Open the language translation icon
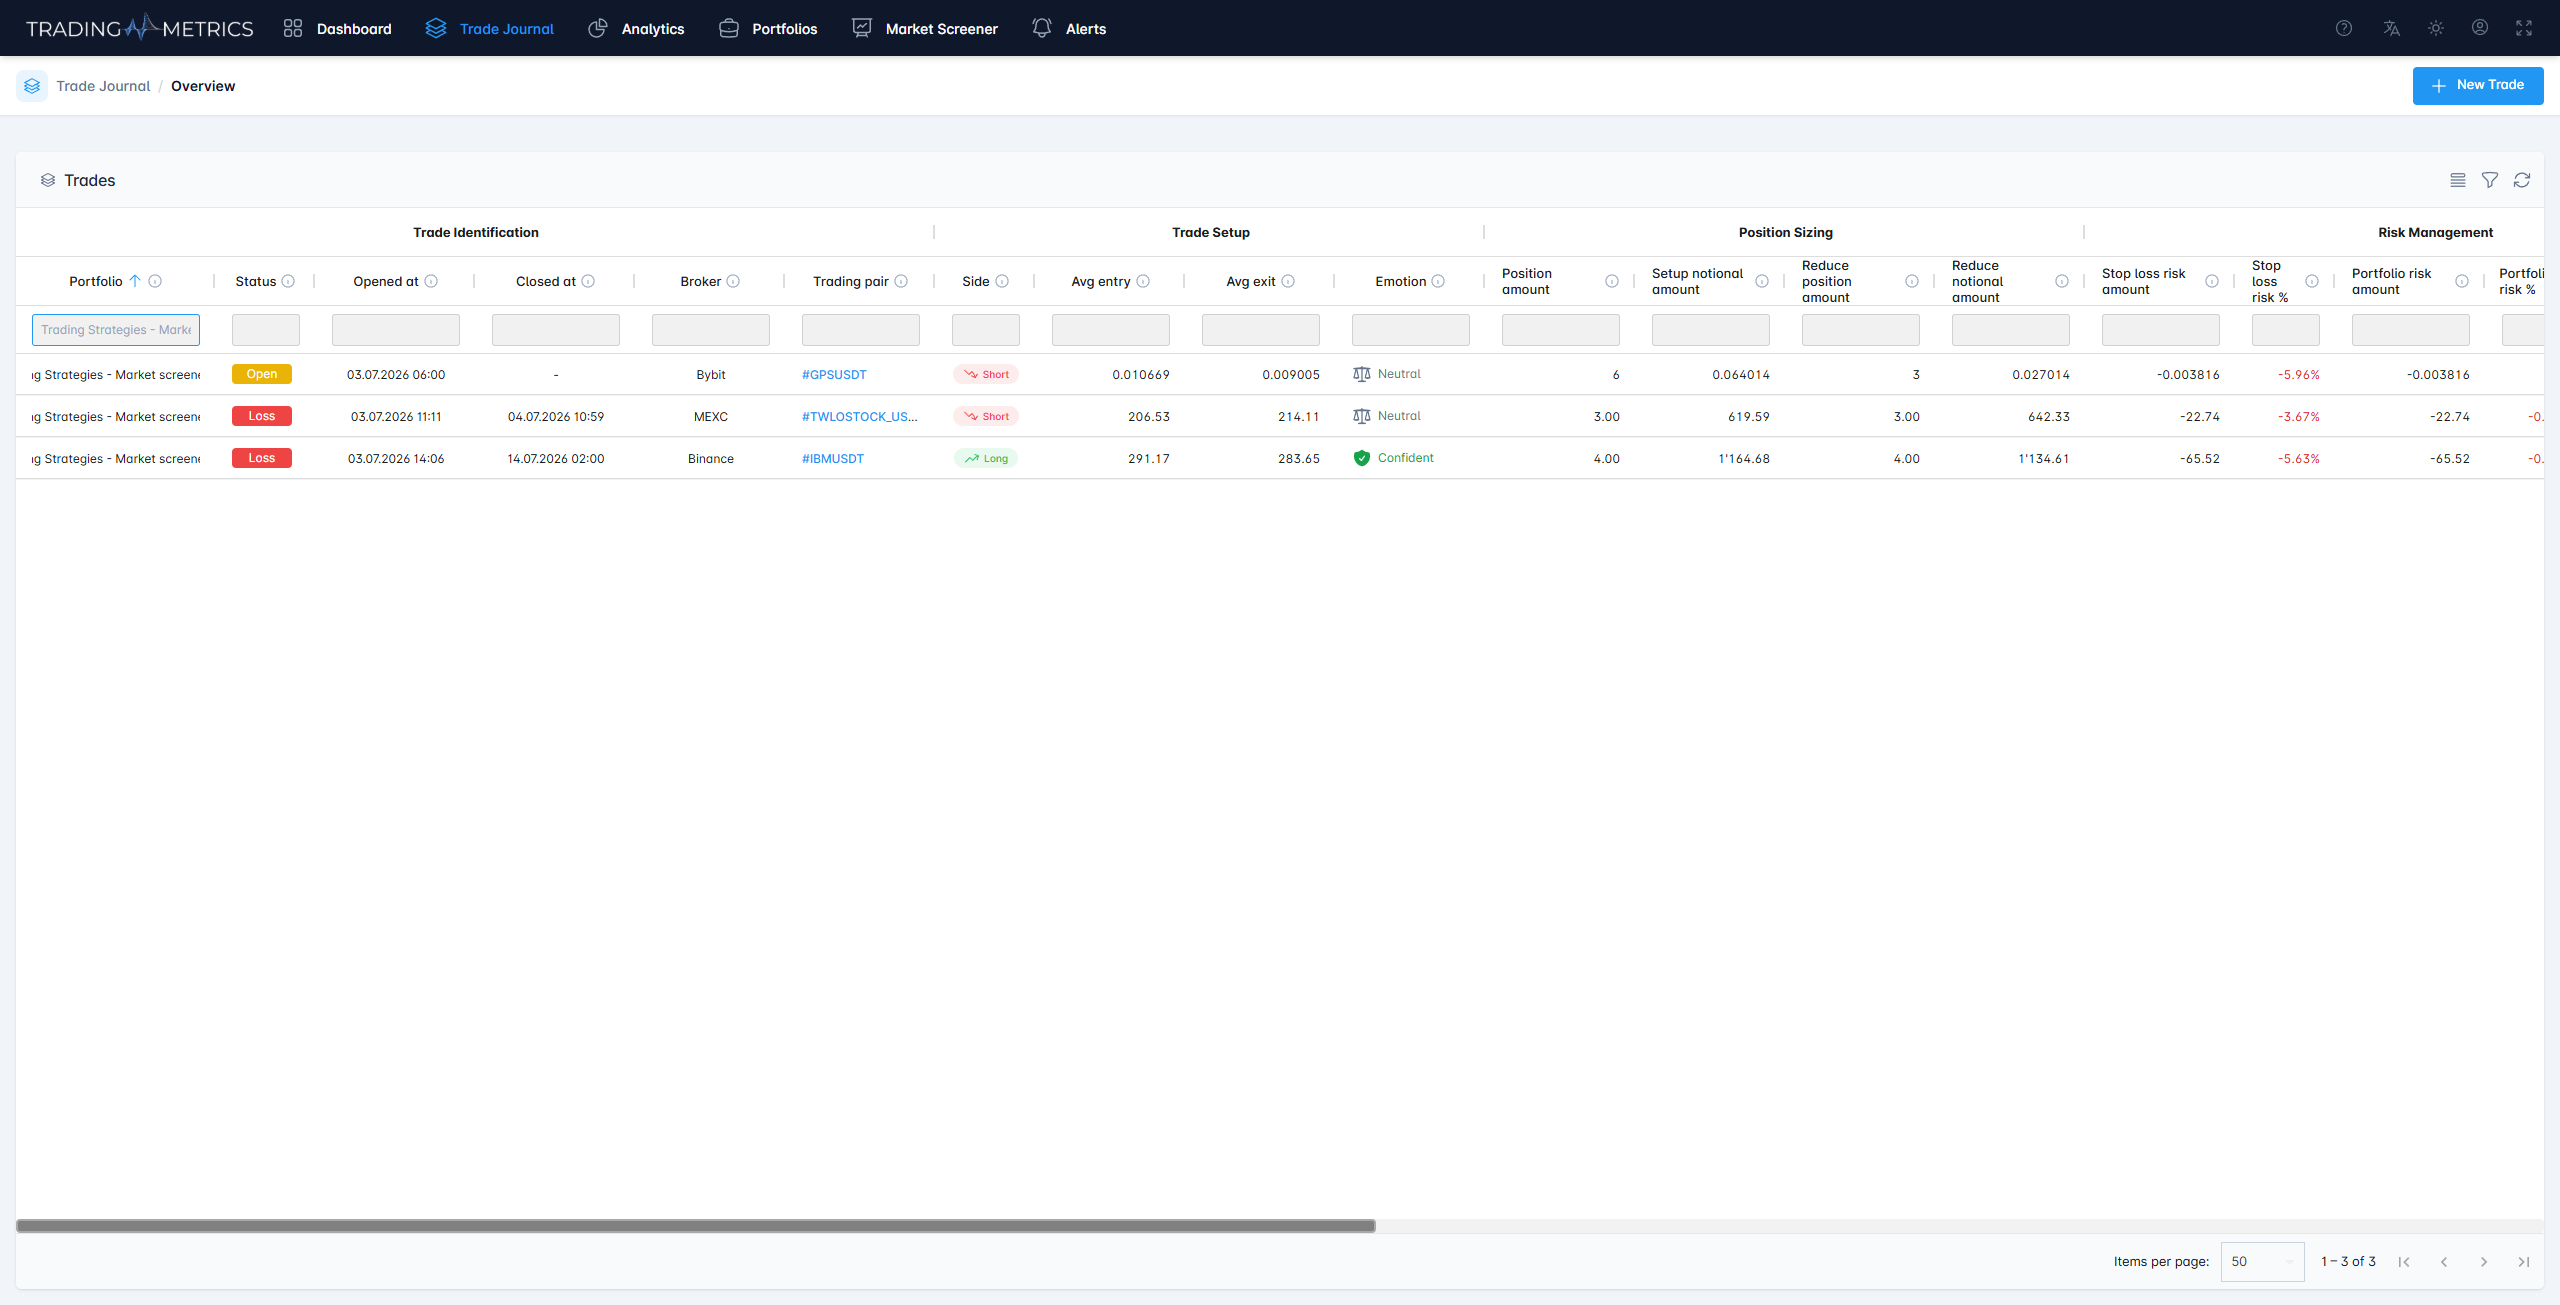Viewport: 2560px width, 1305px height. [x=2391, y=28]
